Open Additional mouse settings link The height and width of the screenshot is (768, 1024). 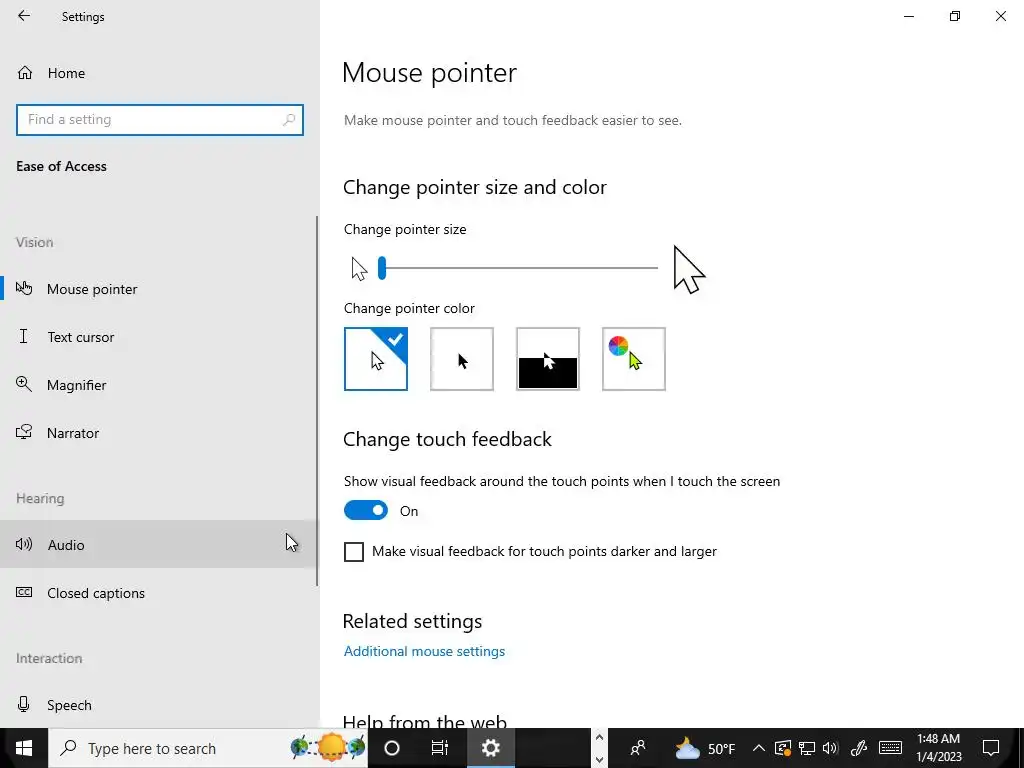pos(424,652)
